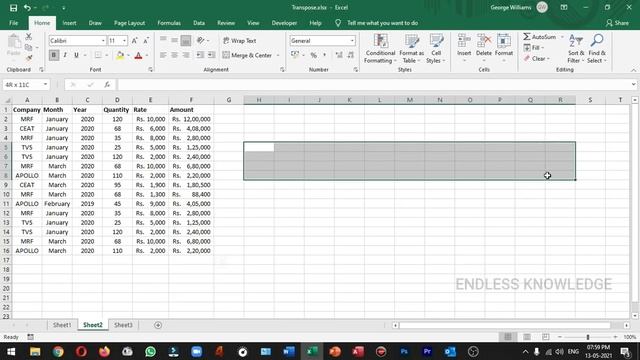Image resolution: width=640 pixels, height=360 pixels.
Task: Switch to the Data tab
Action: [199, 23]
